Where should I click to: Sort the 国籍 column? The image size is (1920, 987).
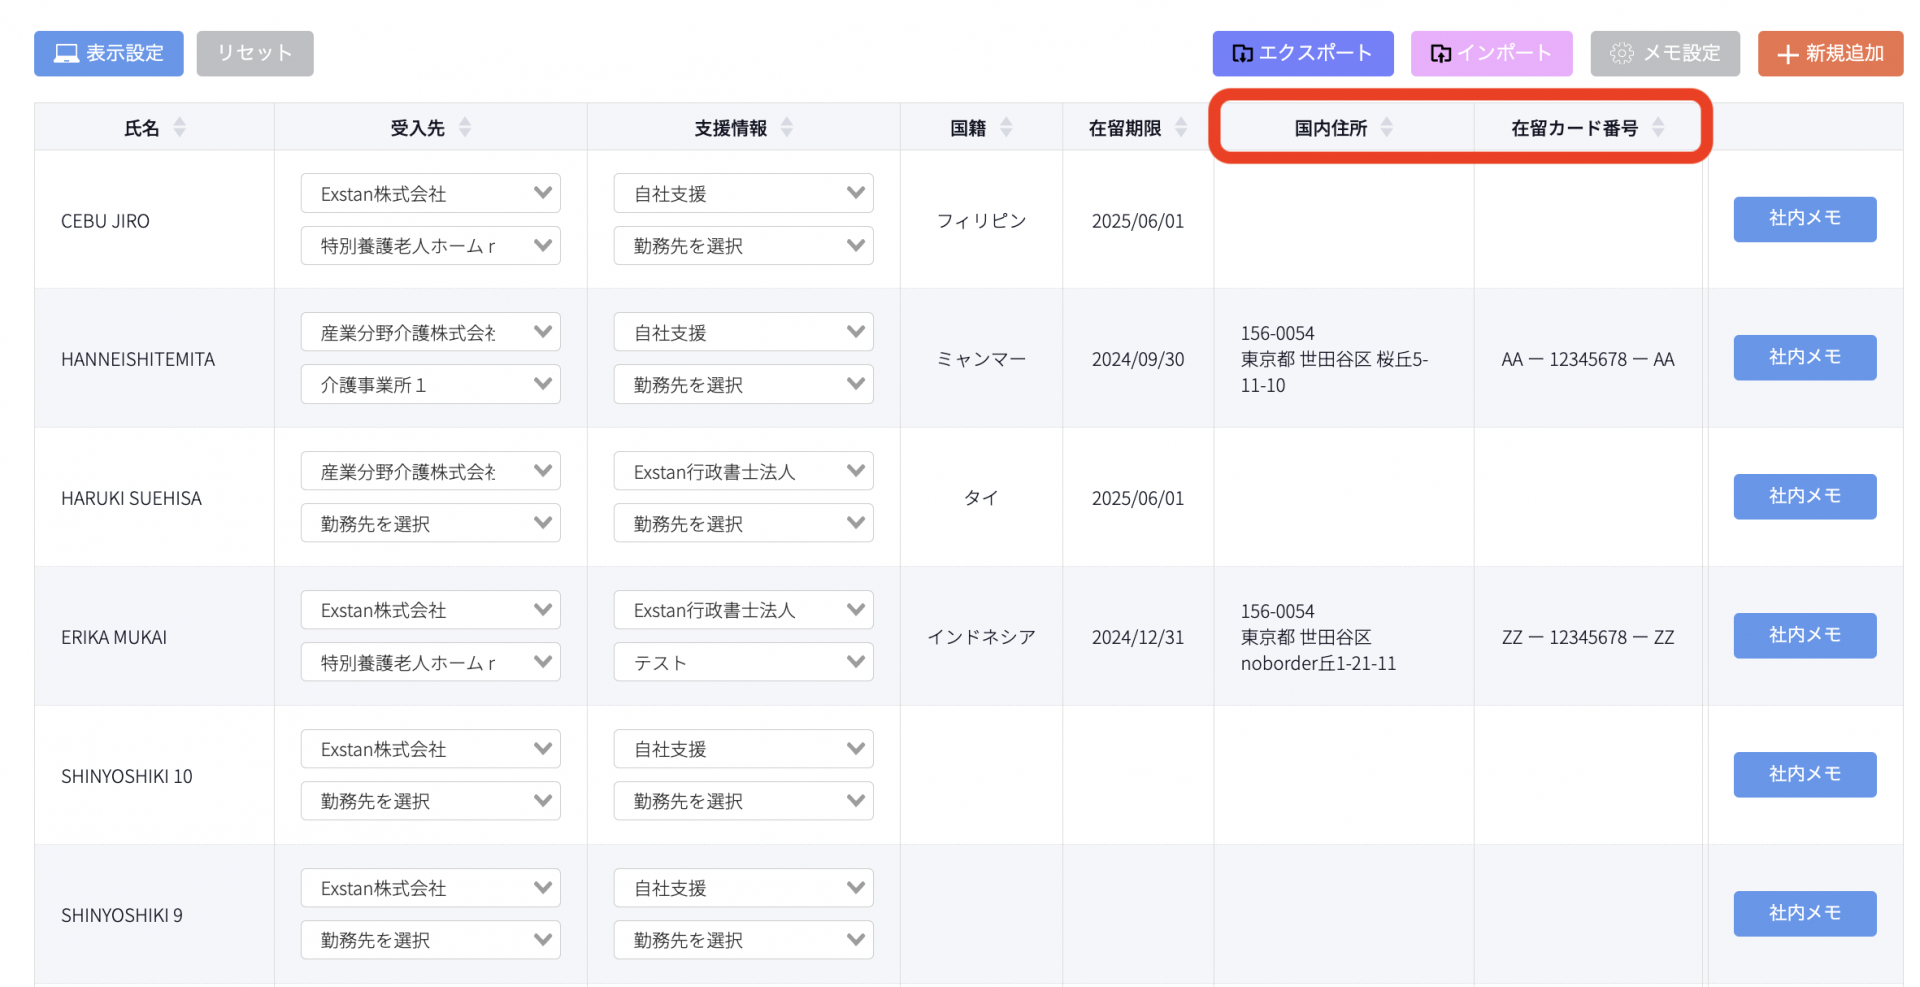point(1006,127)
